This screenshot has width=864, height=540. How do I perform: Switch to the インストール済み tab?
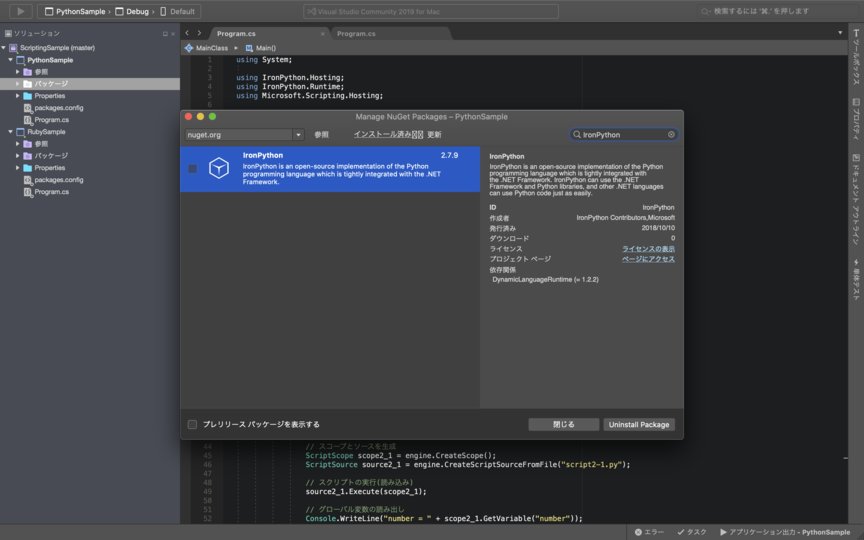pyautogui.click(x=388, y=134)
